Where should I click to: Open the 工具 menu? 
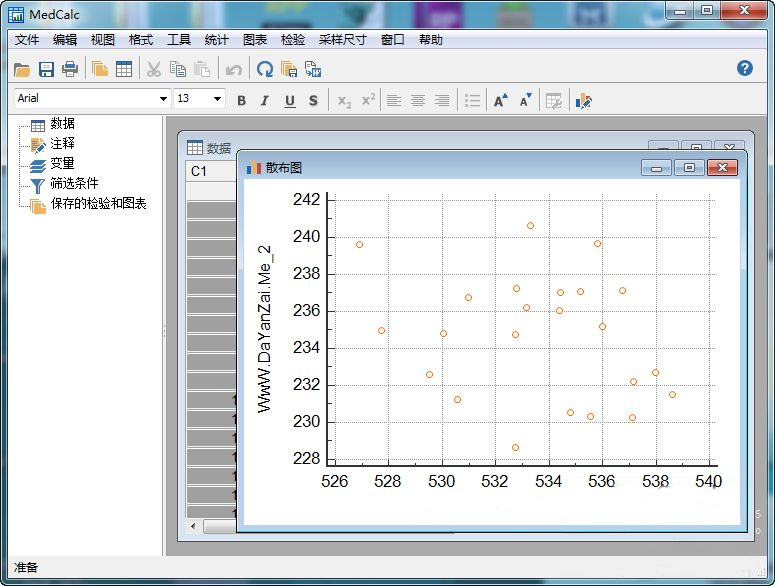pyautogui.click(x=179, y=40)
